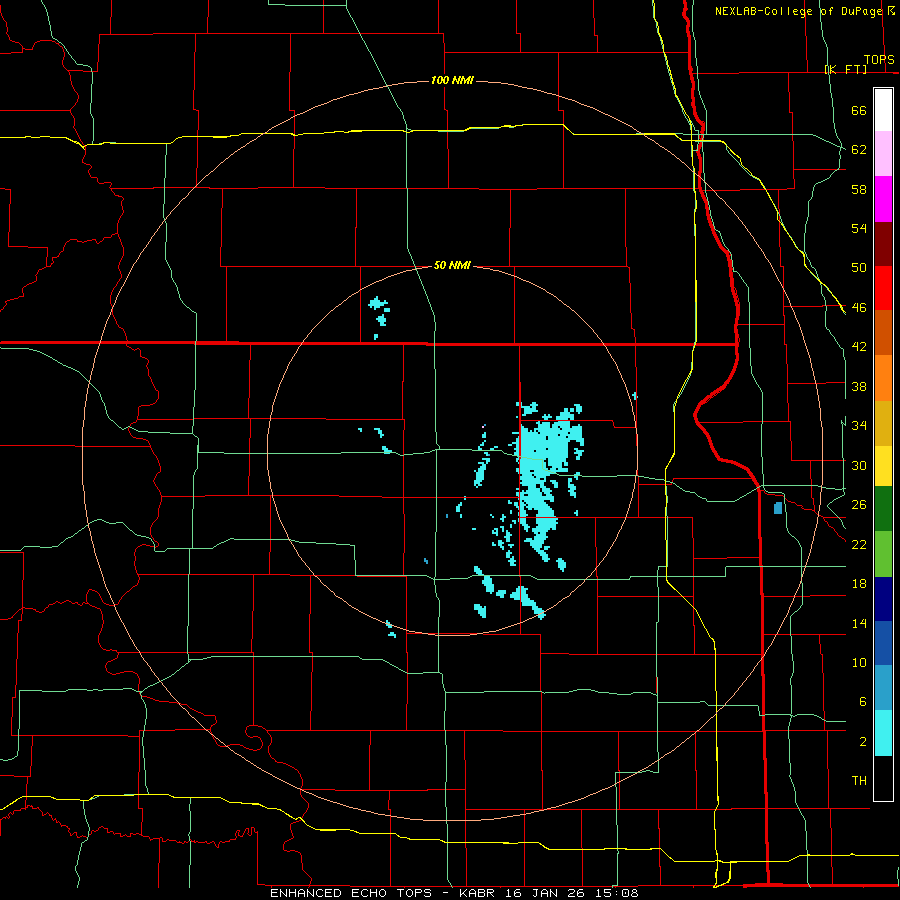Screen dimensions: 900x900
Task: Click the 18 legend value
Action: (x=859, y=584)
